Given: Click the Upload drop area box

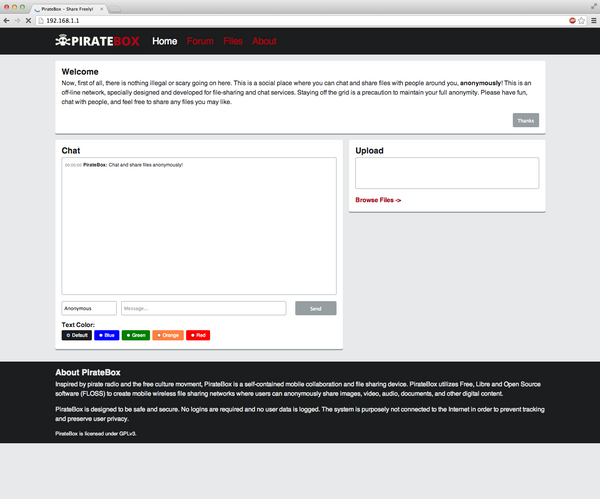Looking at the screenshot, I should point(447,173).
